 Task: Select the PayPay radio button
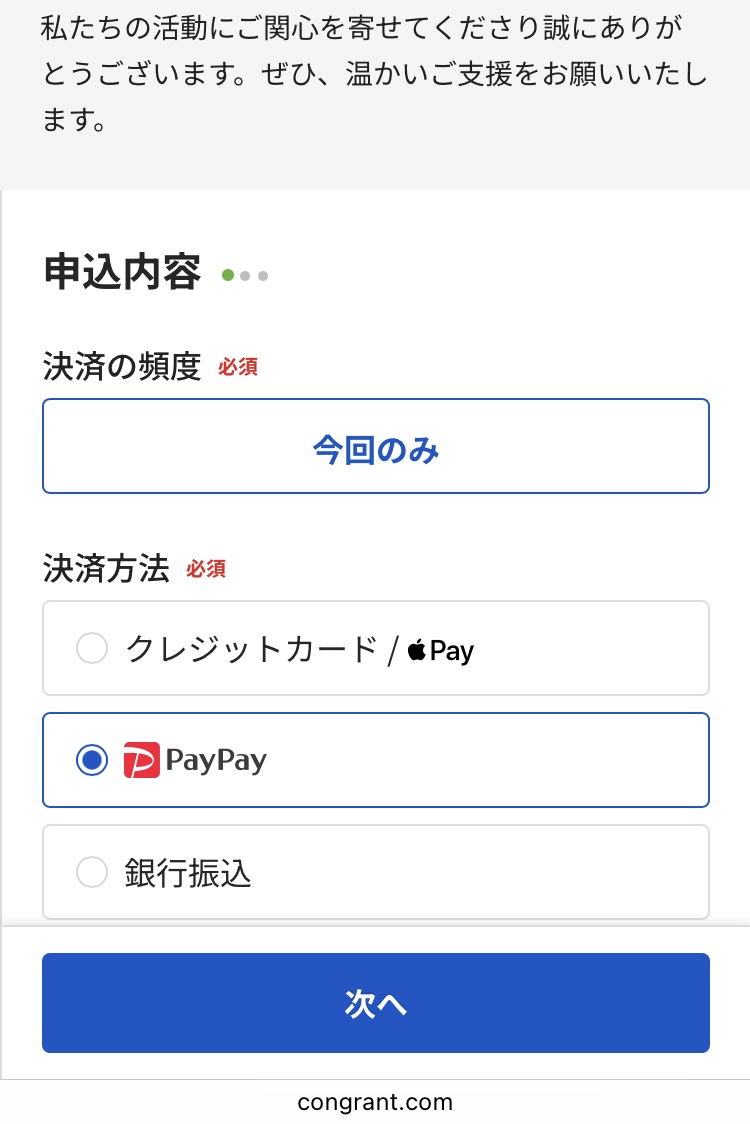92,761
